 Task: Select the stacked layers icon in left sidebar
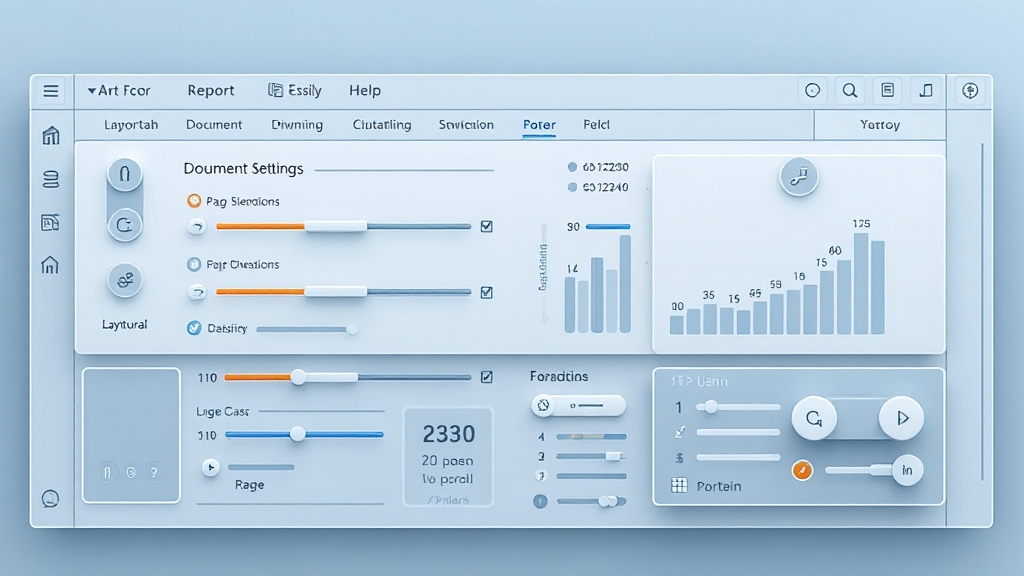coord(51,180)
